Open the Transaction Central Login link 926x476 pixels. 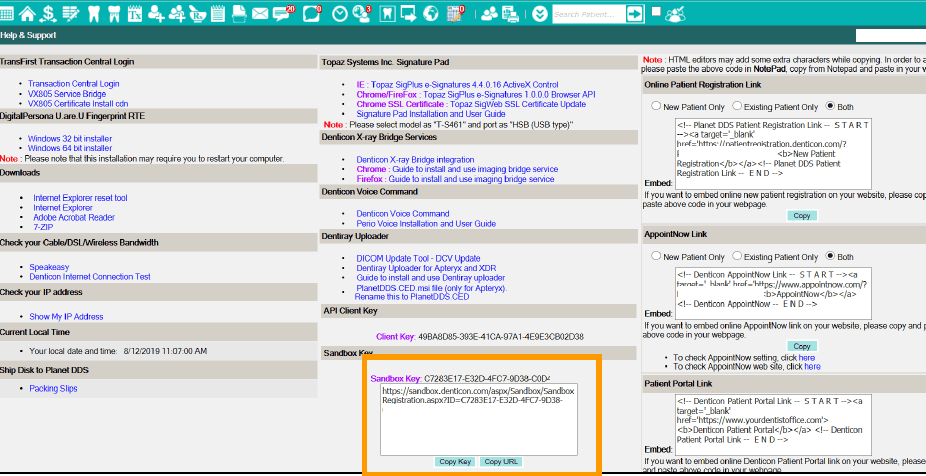click(x=73, y=84)
